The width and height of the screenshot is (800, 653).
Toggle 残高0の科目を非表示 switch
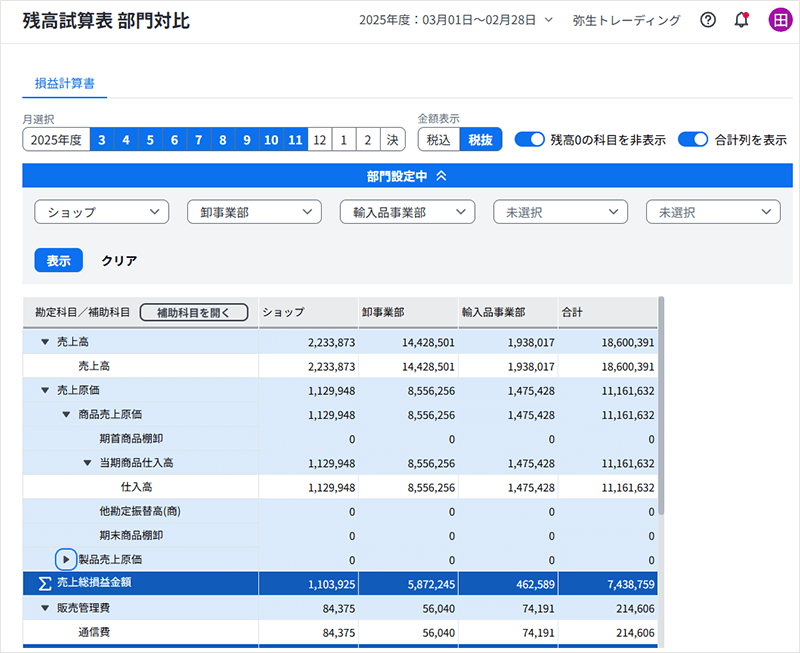click(529, 140)
